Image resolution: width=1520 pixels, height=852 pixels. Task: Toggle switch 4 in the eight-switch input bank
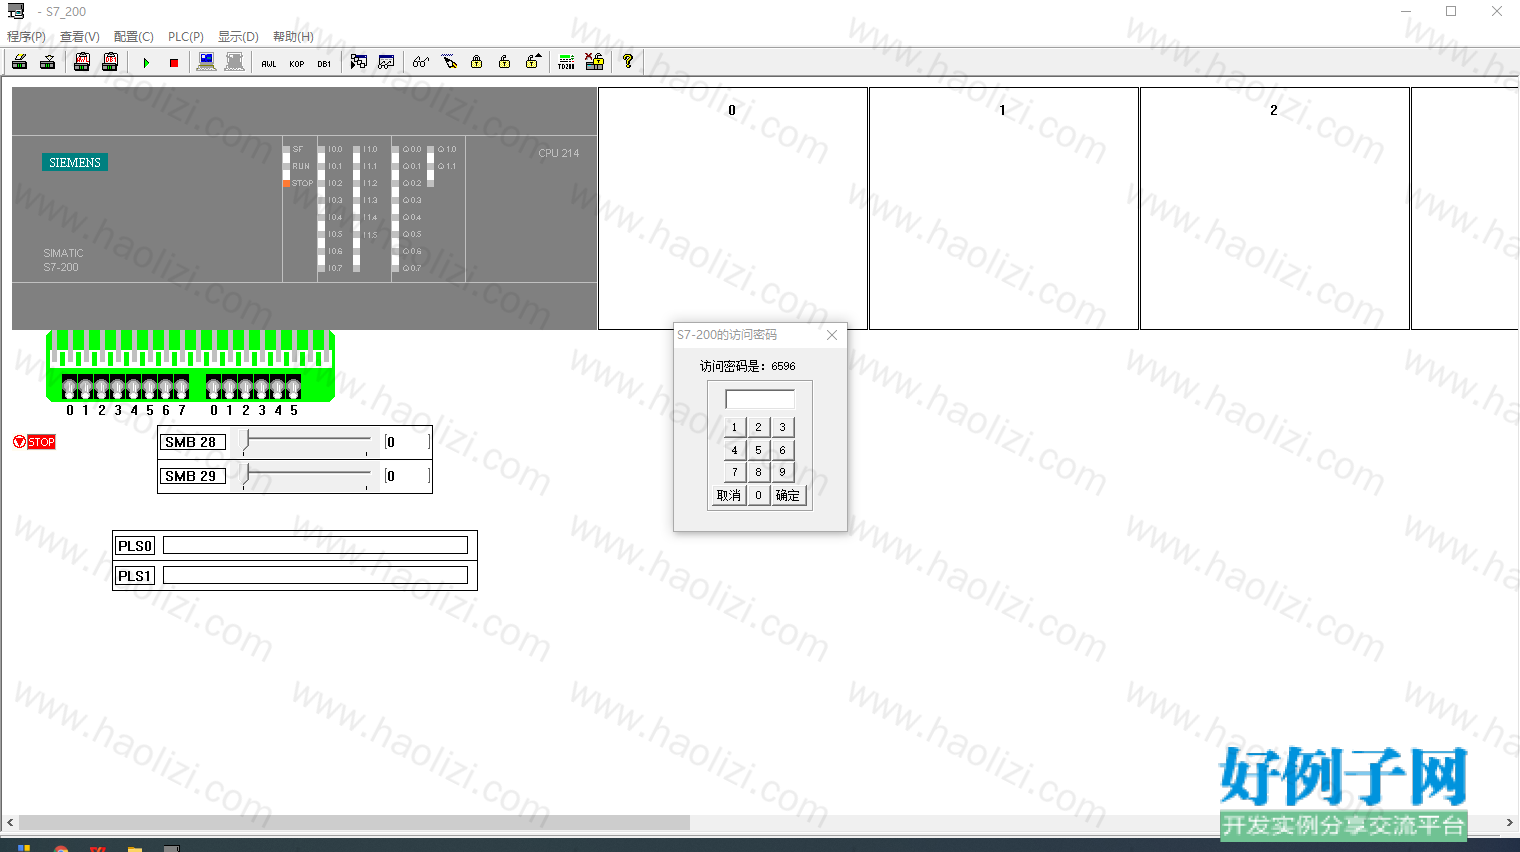[x=133, y=387]
